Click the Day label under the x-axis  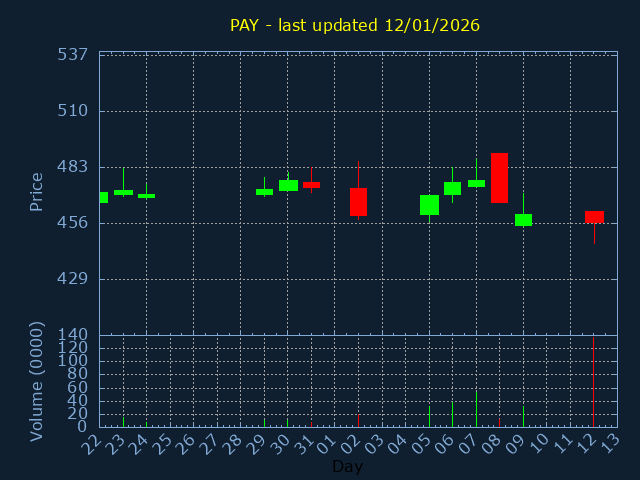pyautogui.click(x=347, y=466)
